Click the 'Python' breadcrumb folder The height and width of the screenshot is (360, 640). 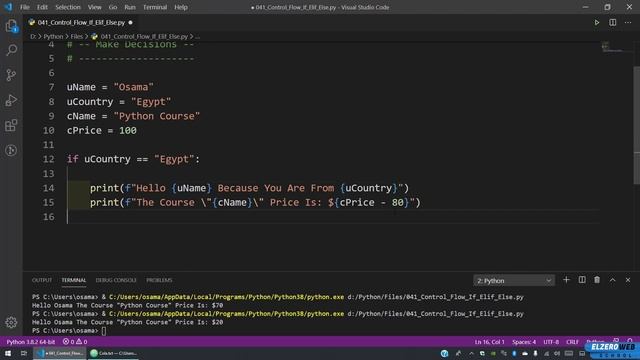[x=53, y=36]
